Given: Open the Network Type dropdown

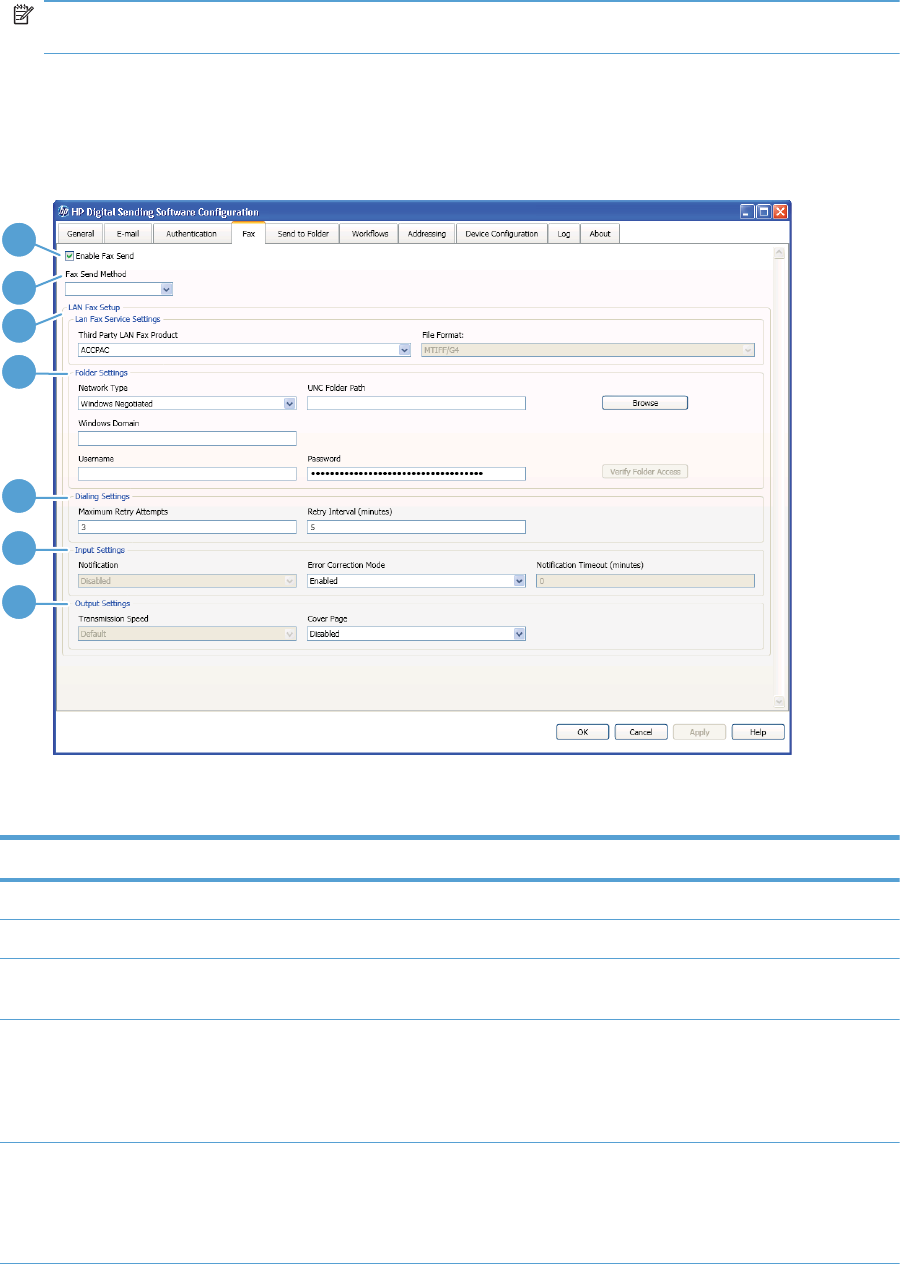Looking at the screenshot, I should click(x=187, y=404).
